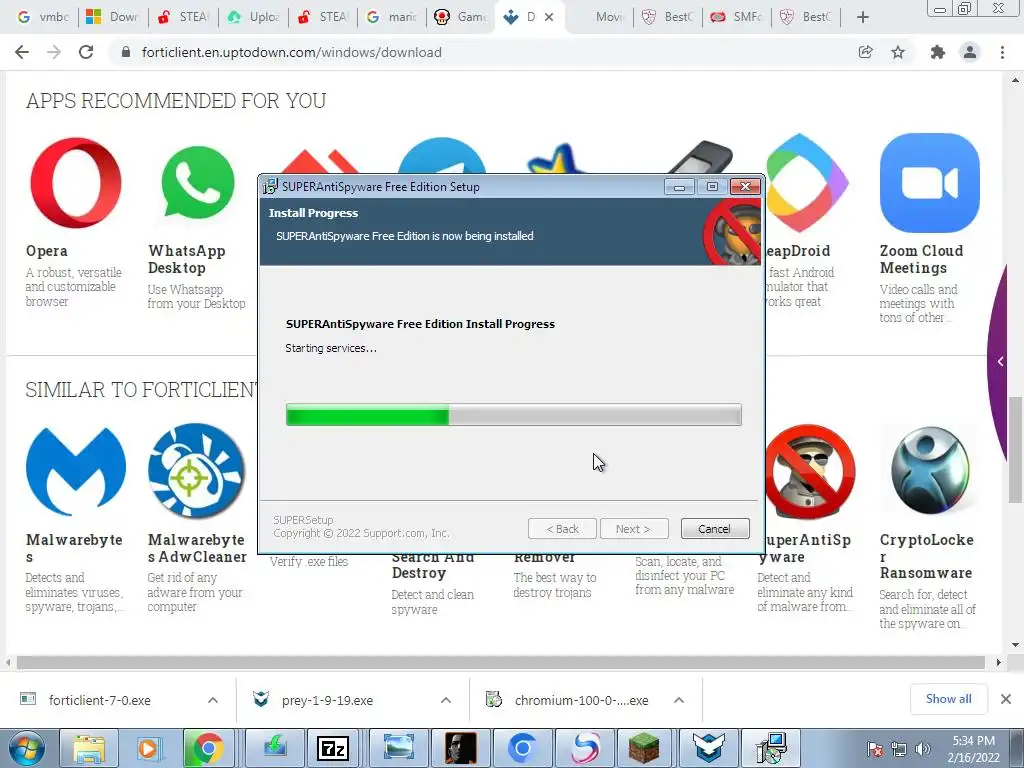Expand the purple side panel arrow
Image resolution: width=1024 pixels, height=768 pixels.
pyautogui.click(x=1000, y=361)
